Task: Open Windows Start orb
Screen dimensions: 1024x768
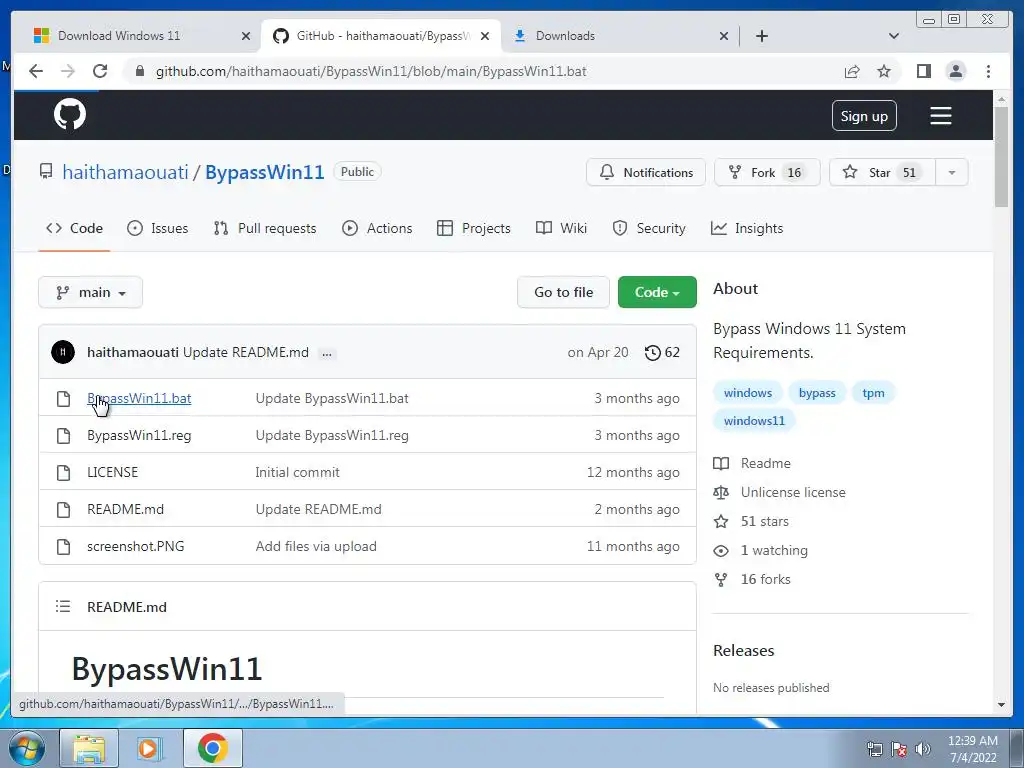Action: point(27,748)
